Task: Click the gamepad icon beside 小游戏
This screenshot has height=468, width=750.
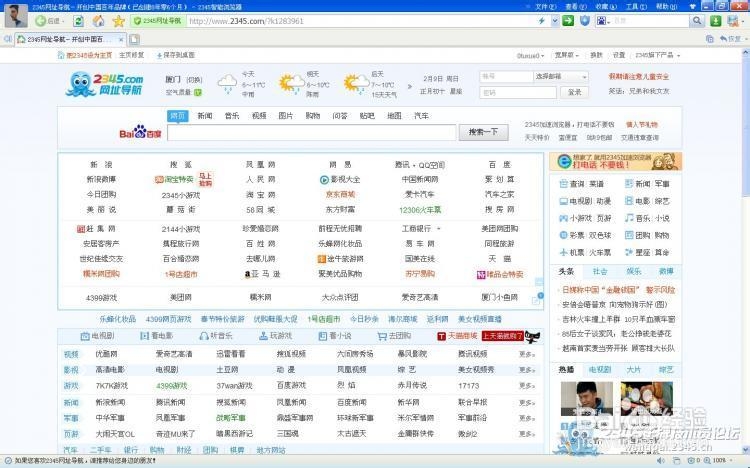Action: pyautogui.click(x=563, y=218)
